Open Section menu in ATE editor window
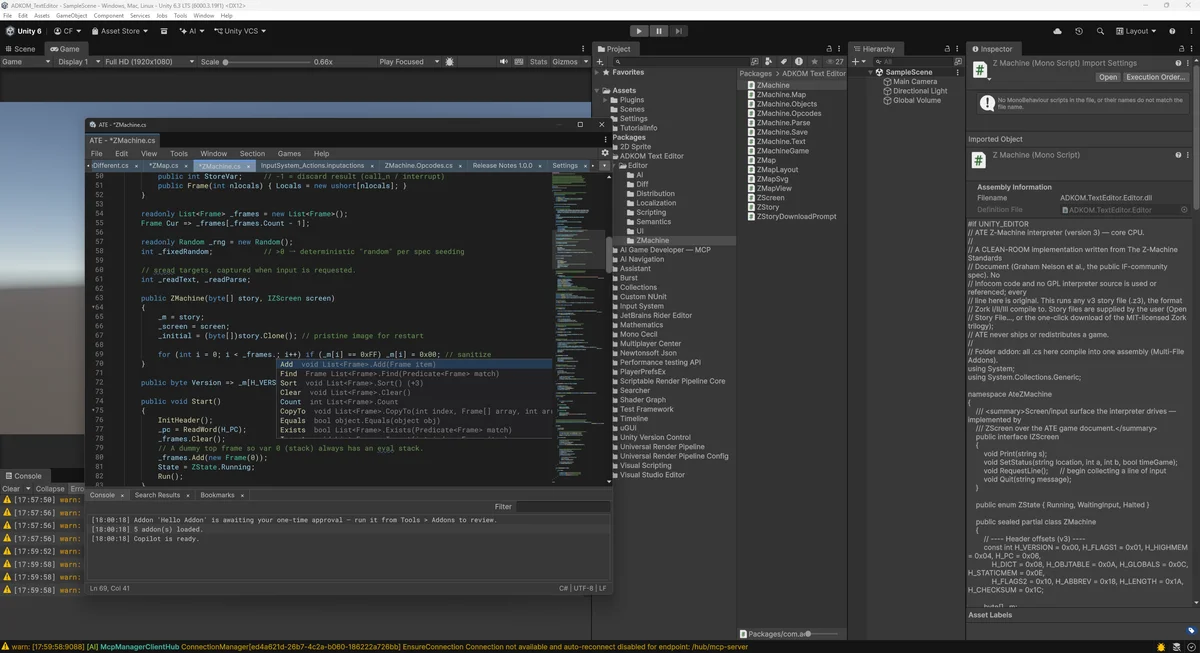1200x653 pixels. tap(252, 154)
